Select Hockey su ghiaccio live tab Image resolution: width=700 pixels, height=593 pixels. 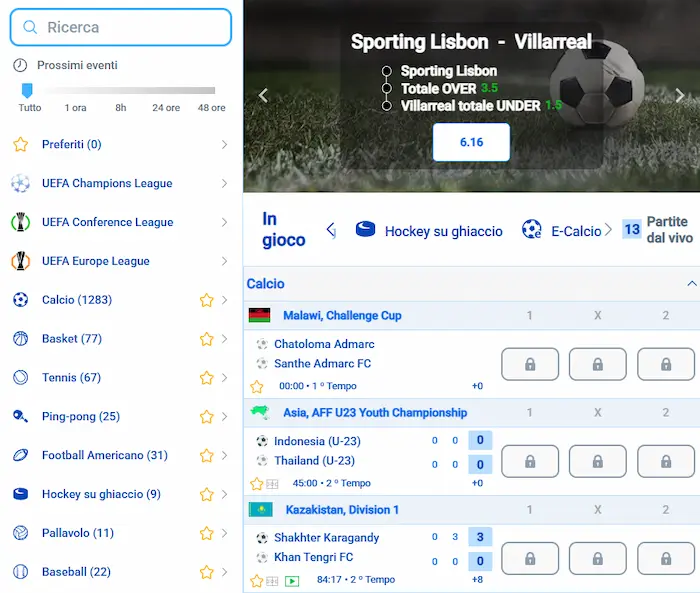point(429,231)
